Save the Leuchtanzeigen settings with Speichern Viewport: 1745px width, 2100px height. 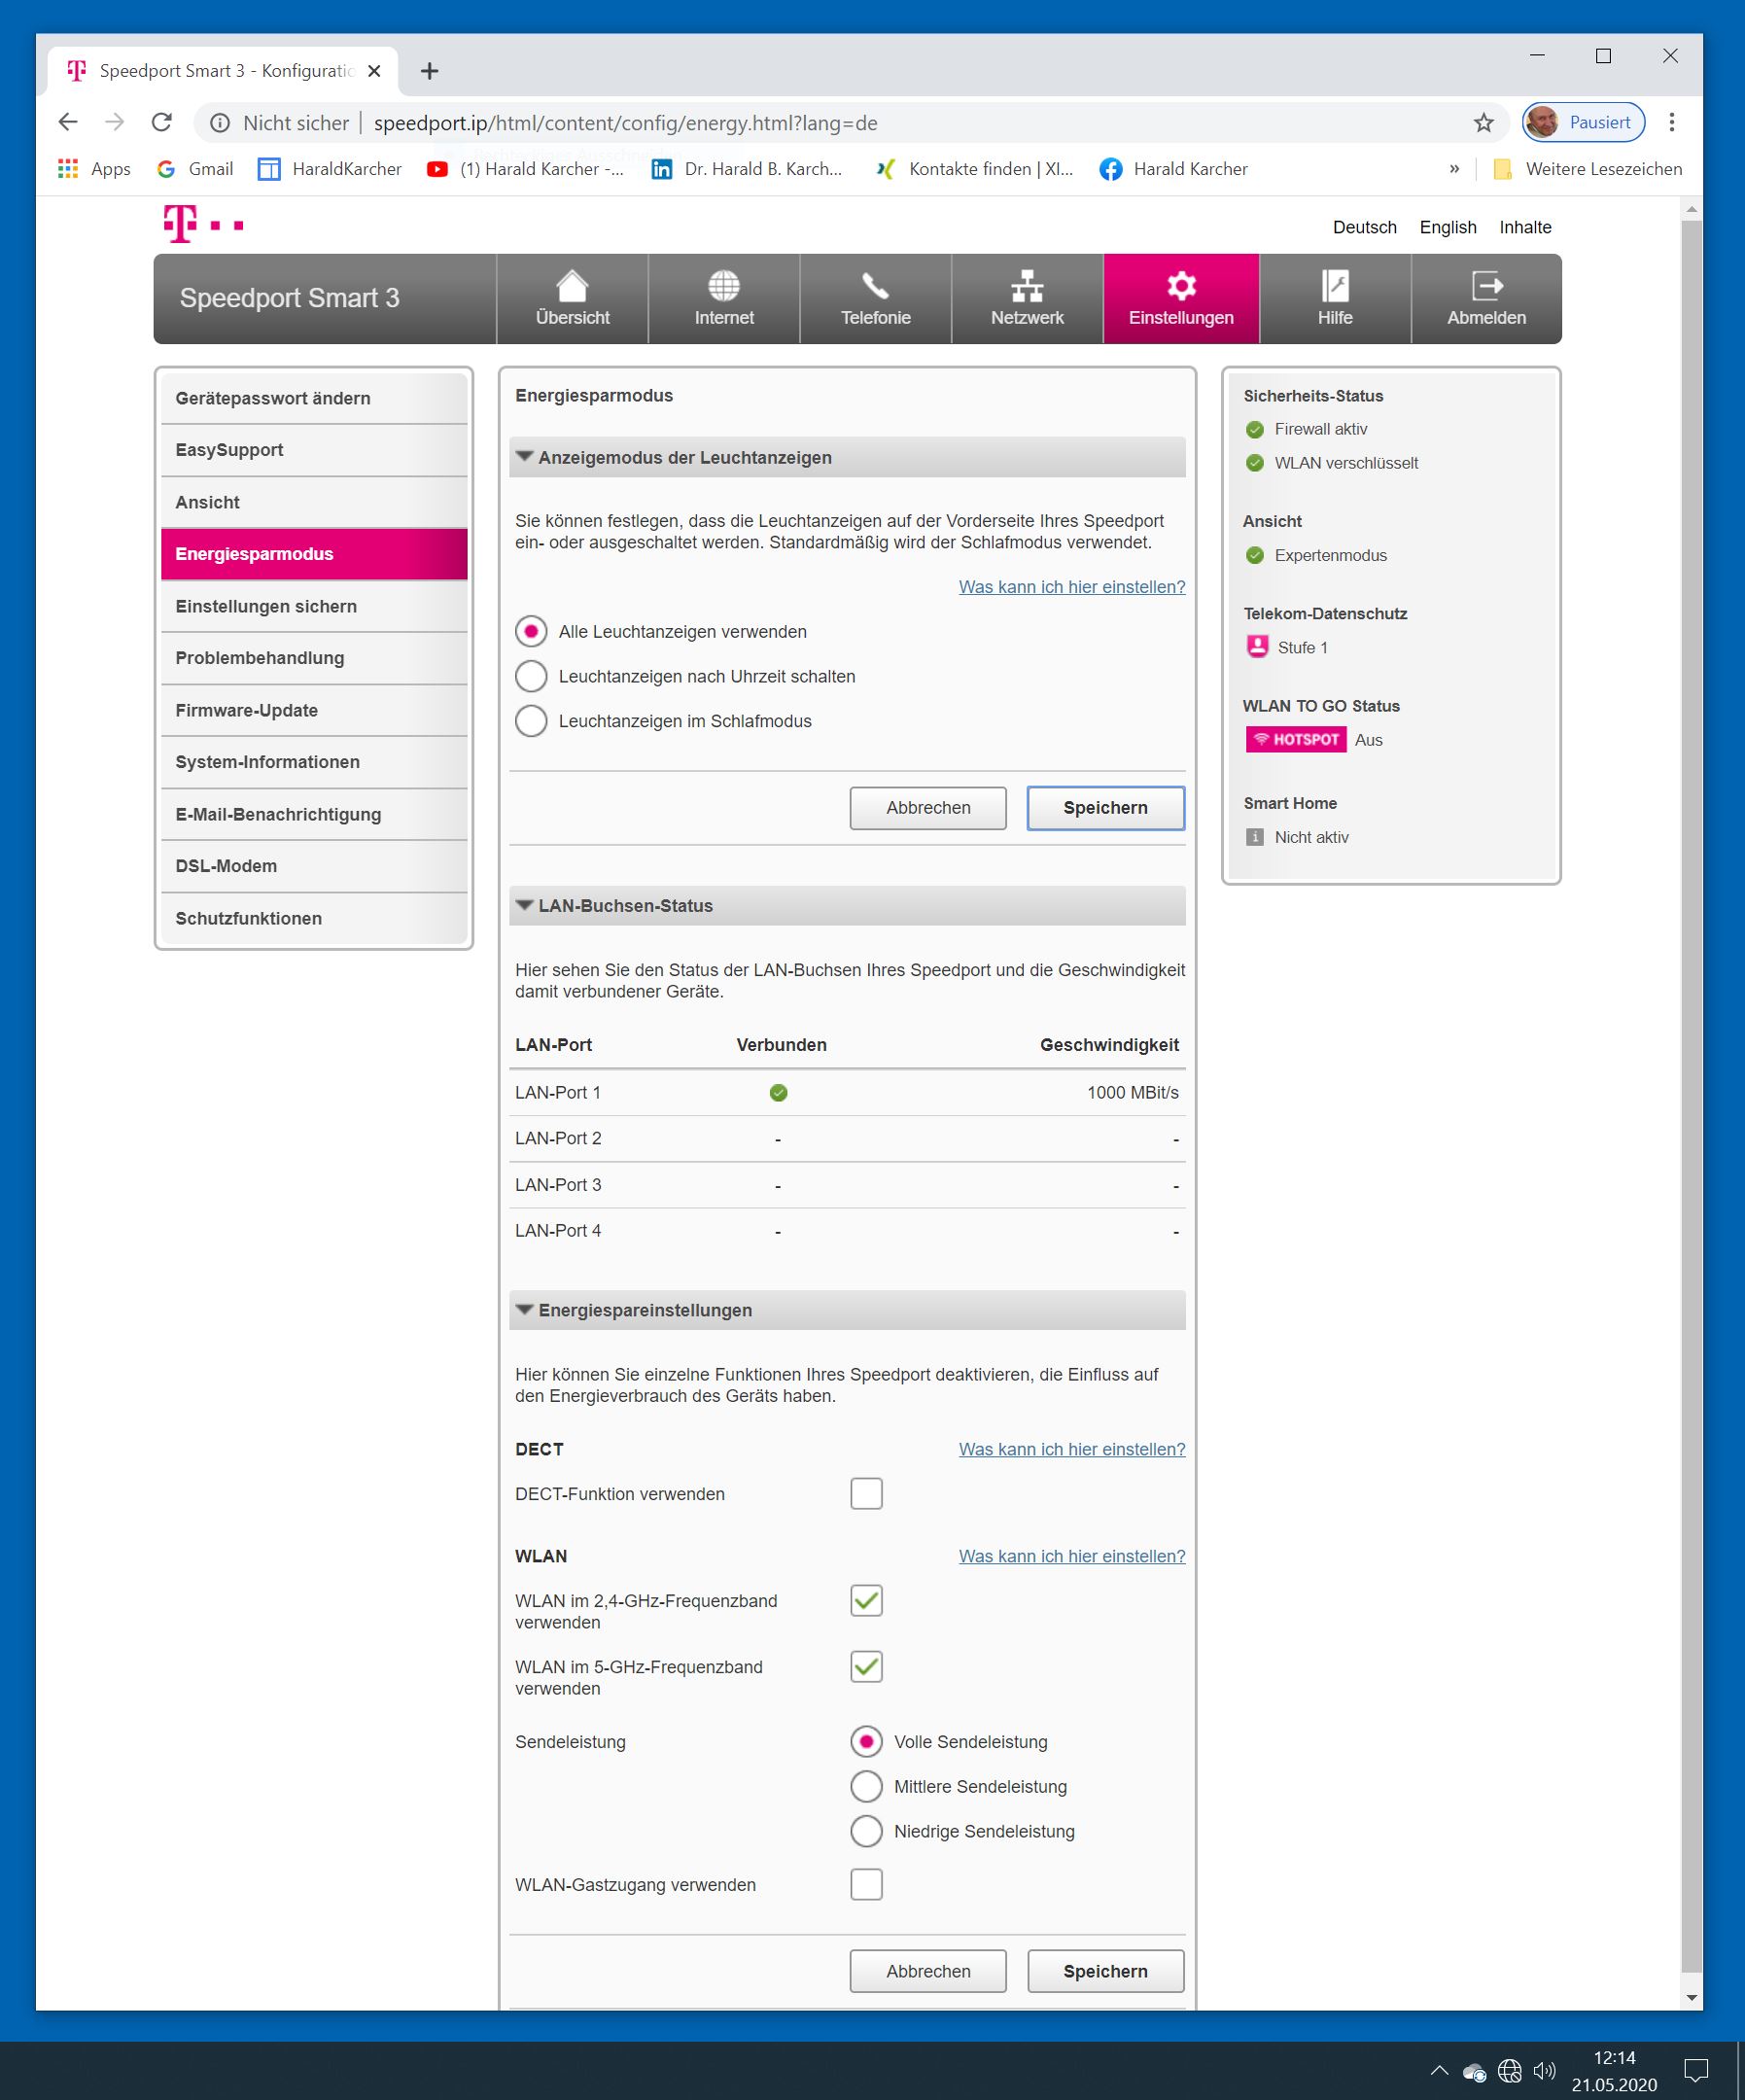pos(1105,808)
